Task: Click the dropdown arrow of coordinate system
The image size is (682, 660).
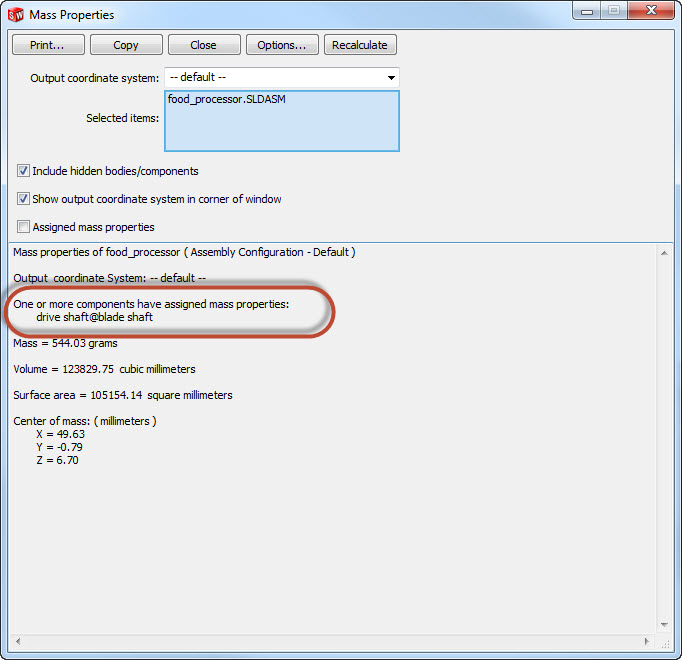Action: [x=389, y=78]
